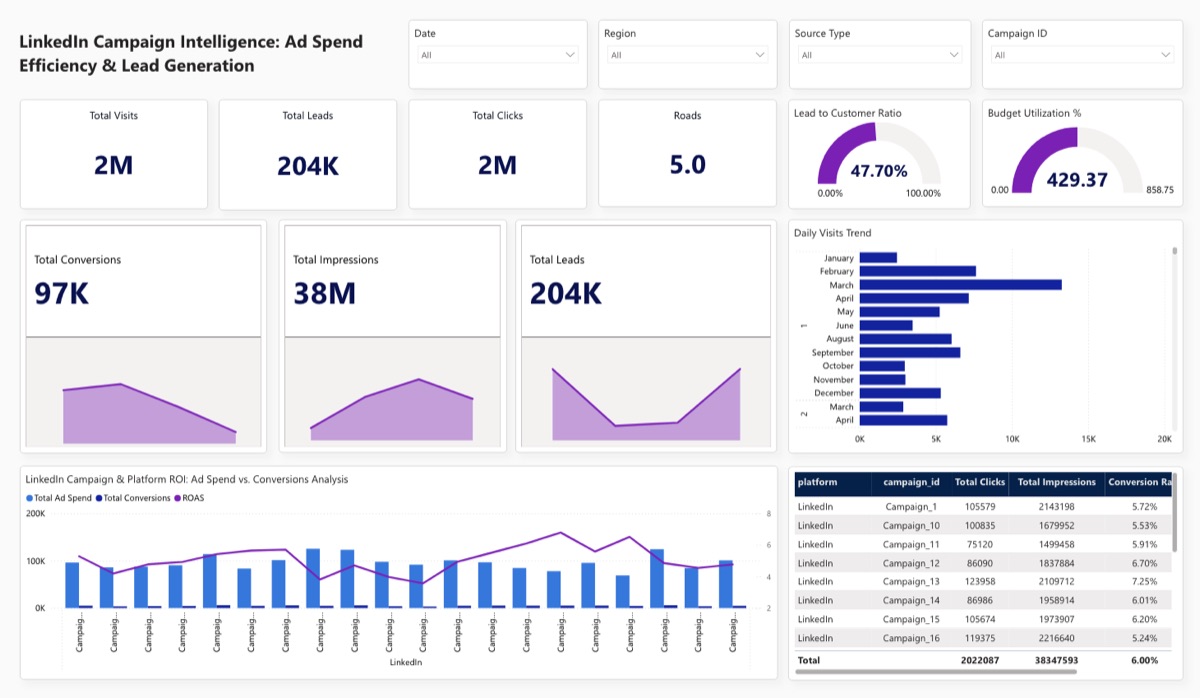The height and width of the screenshot is (698, 1200).
Task: Select the Campaign_1 cell in the table
Action: click(x=910, y=506)
